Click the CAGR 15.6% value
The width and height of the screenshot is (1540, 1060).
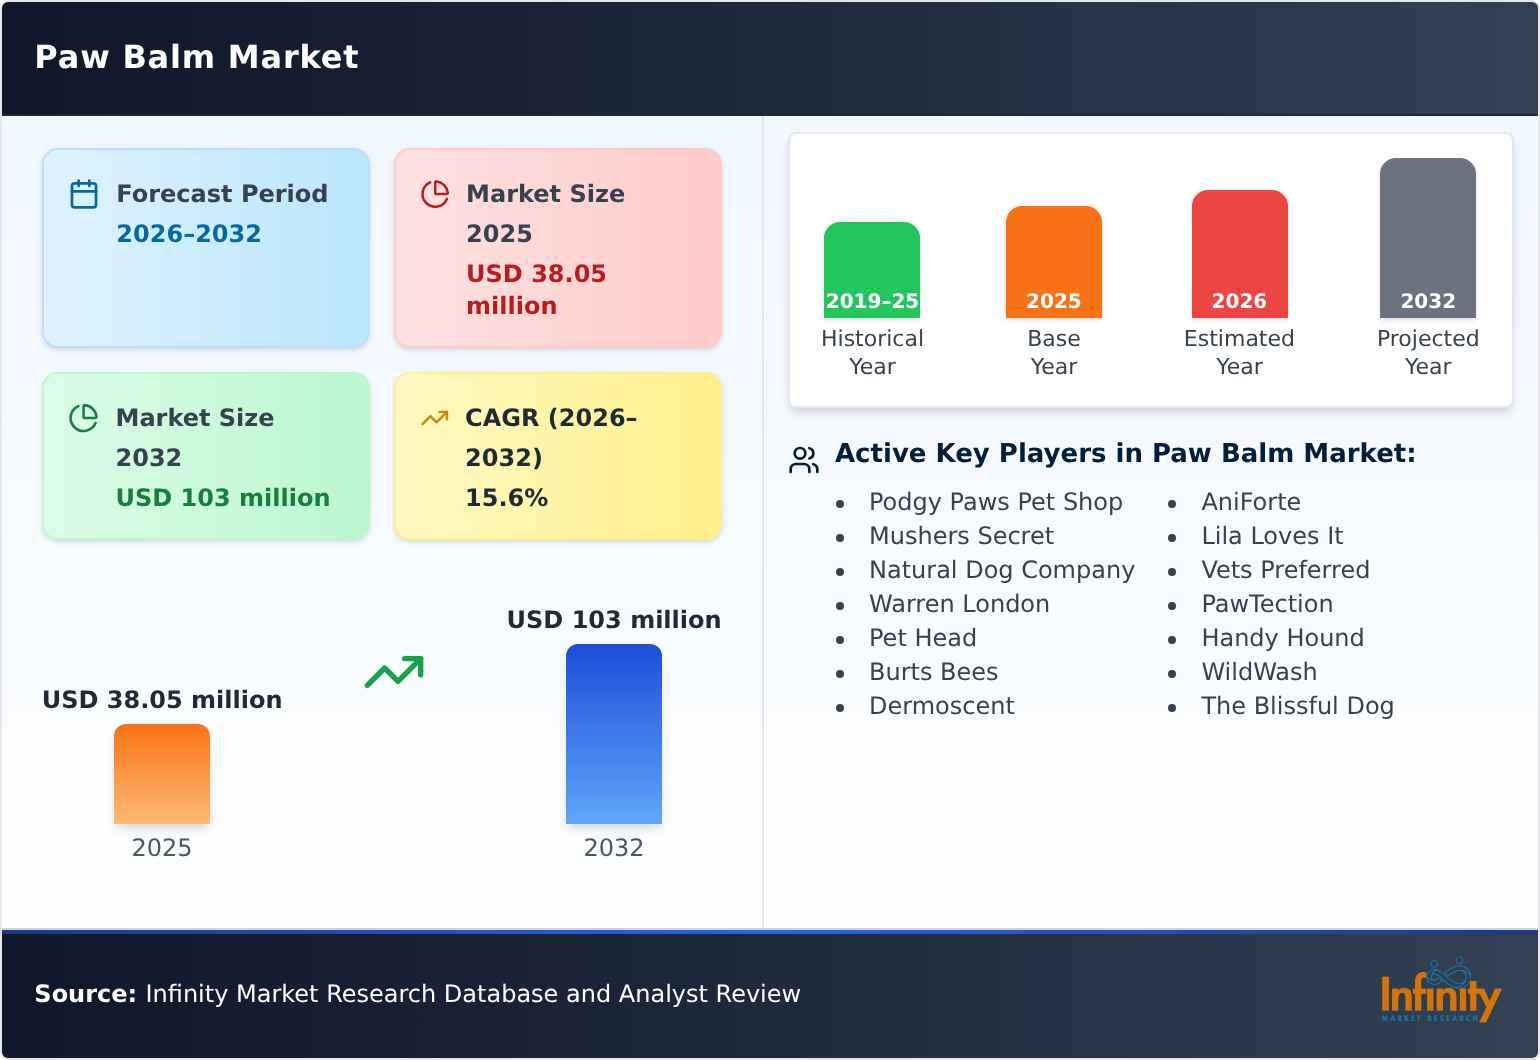(x=506, y=498)
